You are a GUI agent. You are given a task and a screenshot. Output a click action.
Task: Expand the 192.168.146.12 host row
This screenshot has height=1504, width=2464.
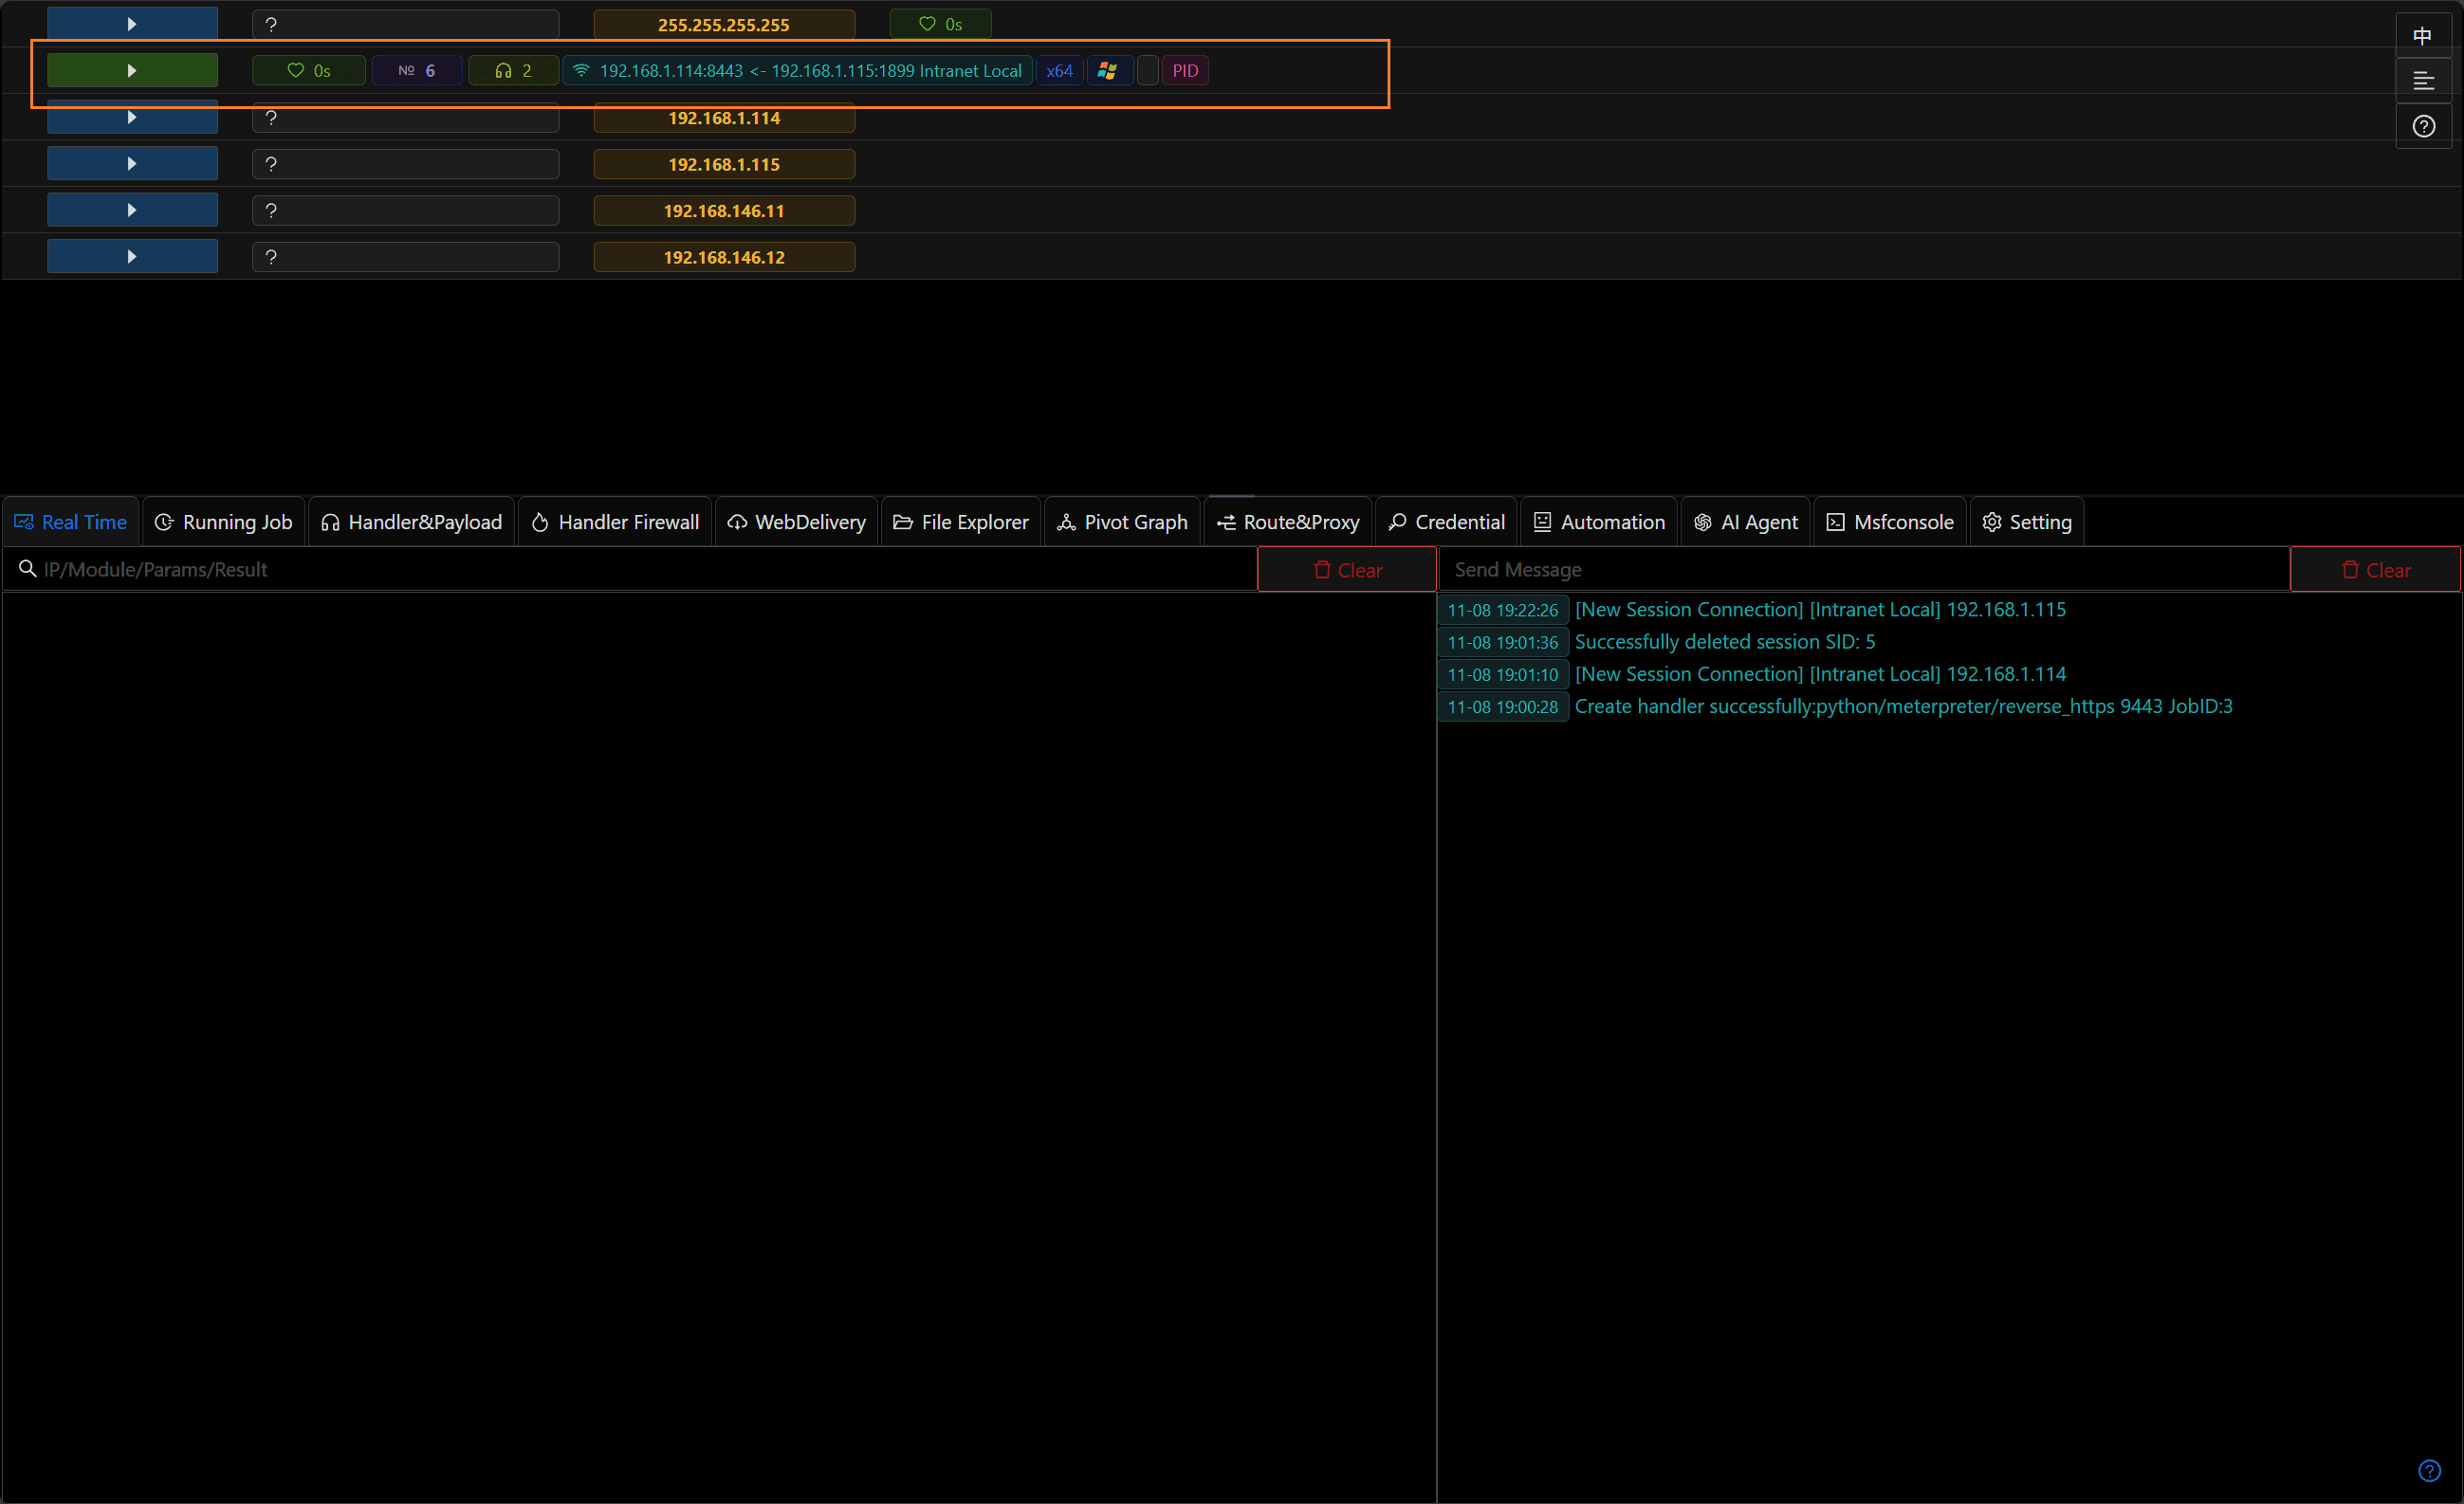pos(132,257)
